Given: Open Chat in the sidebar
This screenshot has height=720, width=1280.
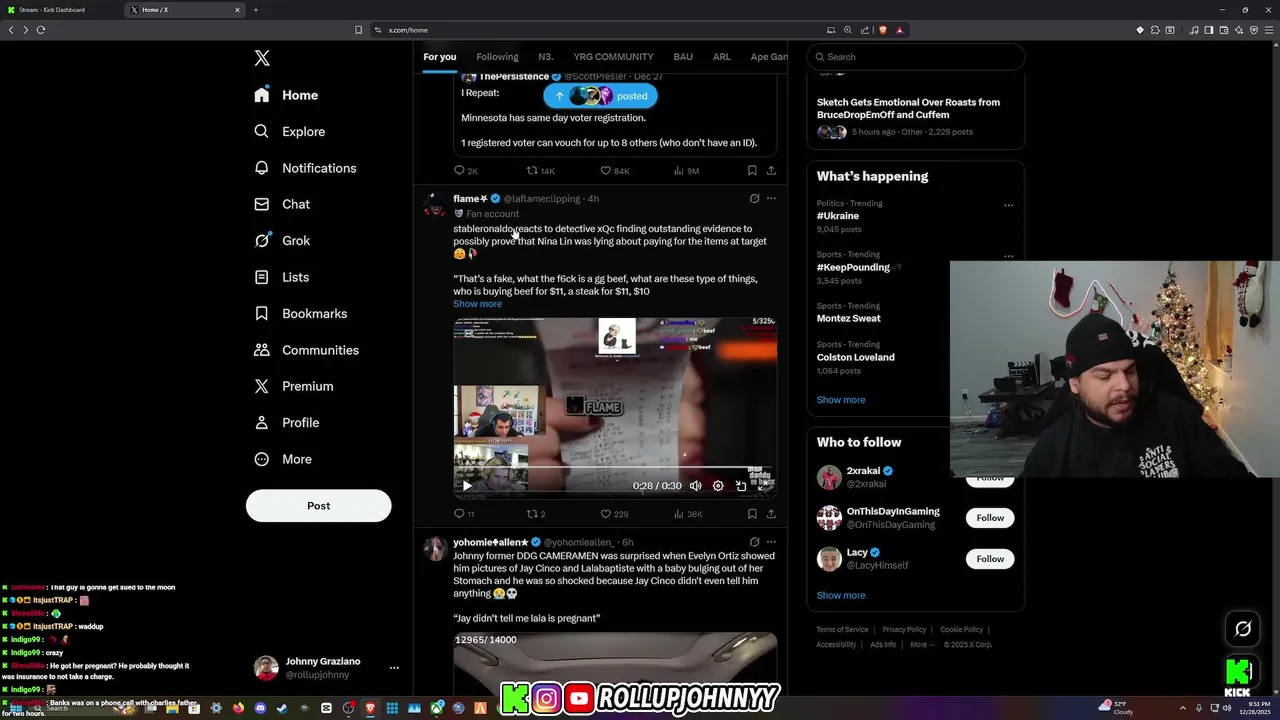Looking at the screenshot, I should click(x=282, y=204).
